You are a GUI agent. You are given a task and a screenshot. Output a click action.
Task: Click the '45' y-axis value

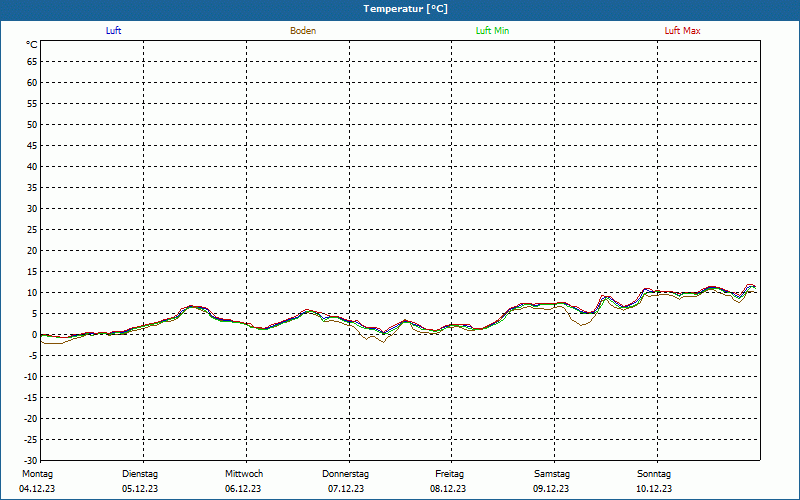coord(32,145)
